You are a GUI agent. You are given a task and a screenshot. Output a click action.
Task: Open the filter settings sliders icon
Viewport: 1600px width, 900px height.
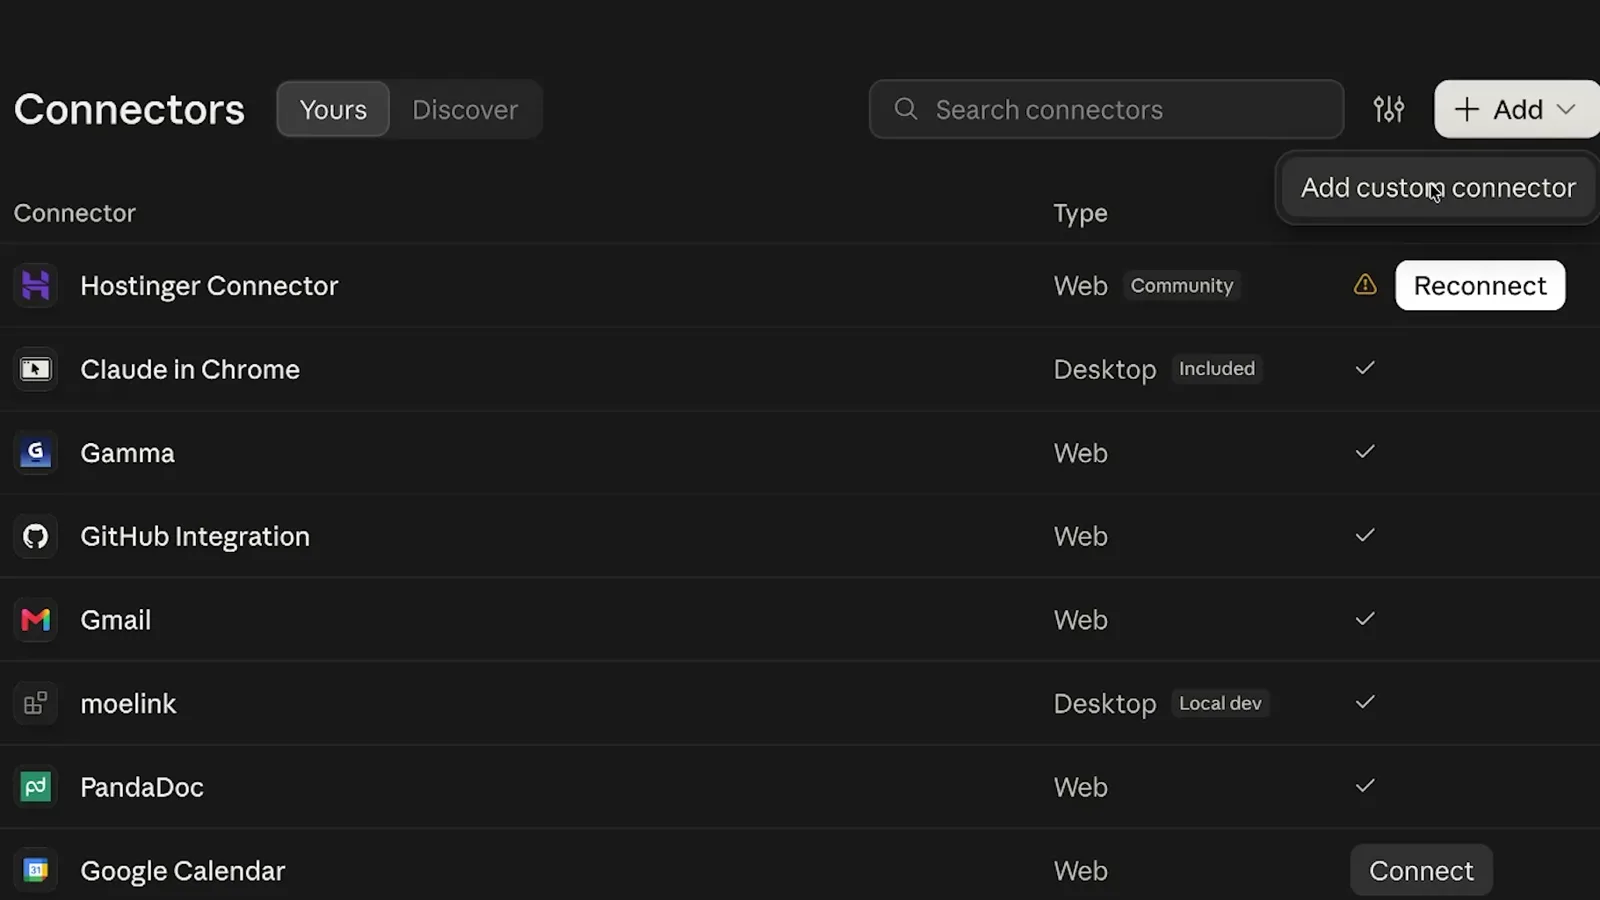point(1389,109)
